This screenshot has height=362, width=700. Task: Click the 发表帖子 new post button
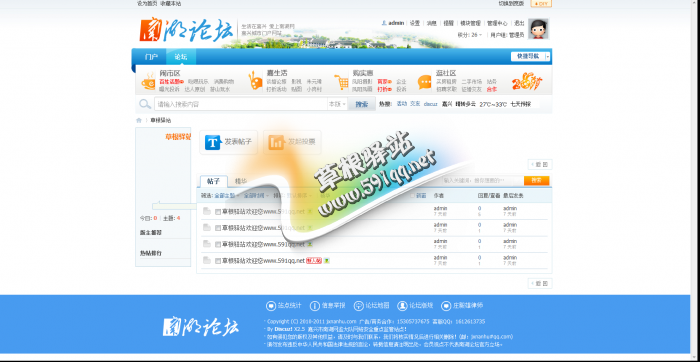(x=229, y=142)
